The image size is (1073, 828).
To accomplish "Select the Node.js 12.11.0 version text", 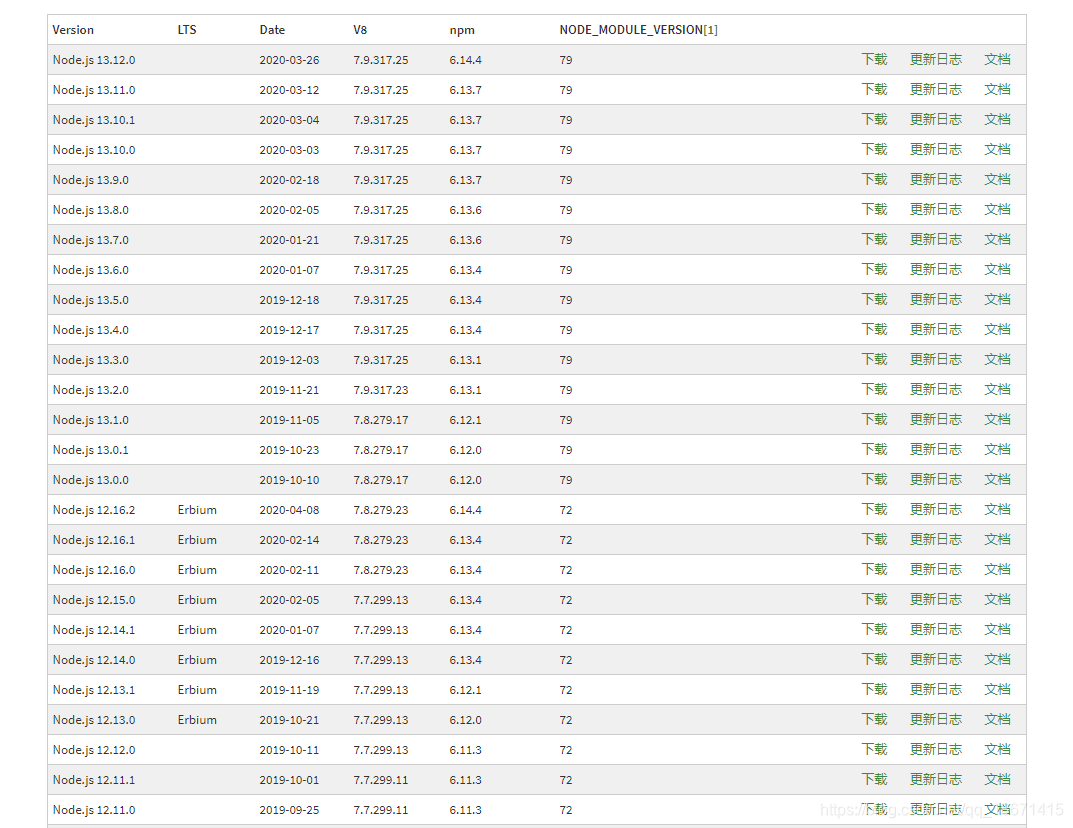I will 94,810.
